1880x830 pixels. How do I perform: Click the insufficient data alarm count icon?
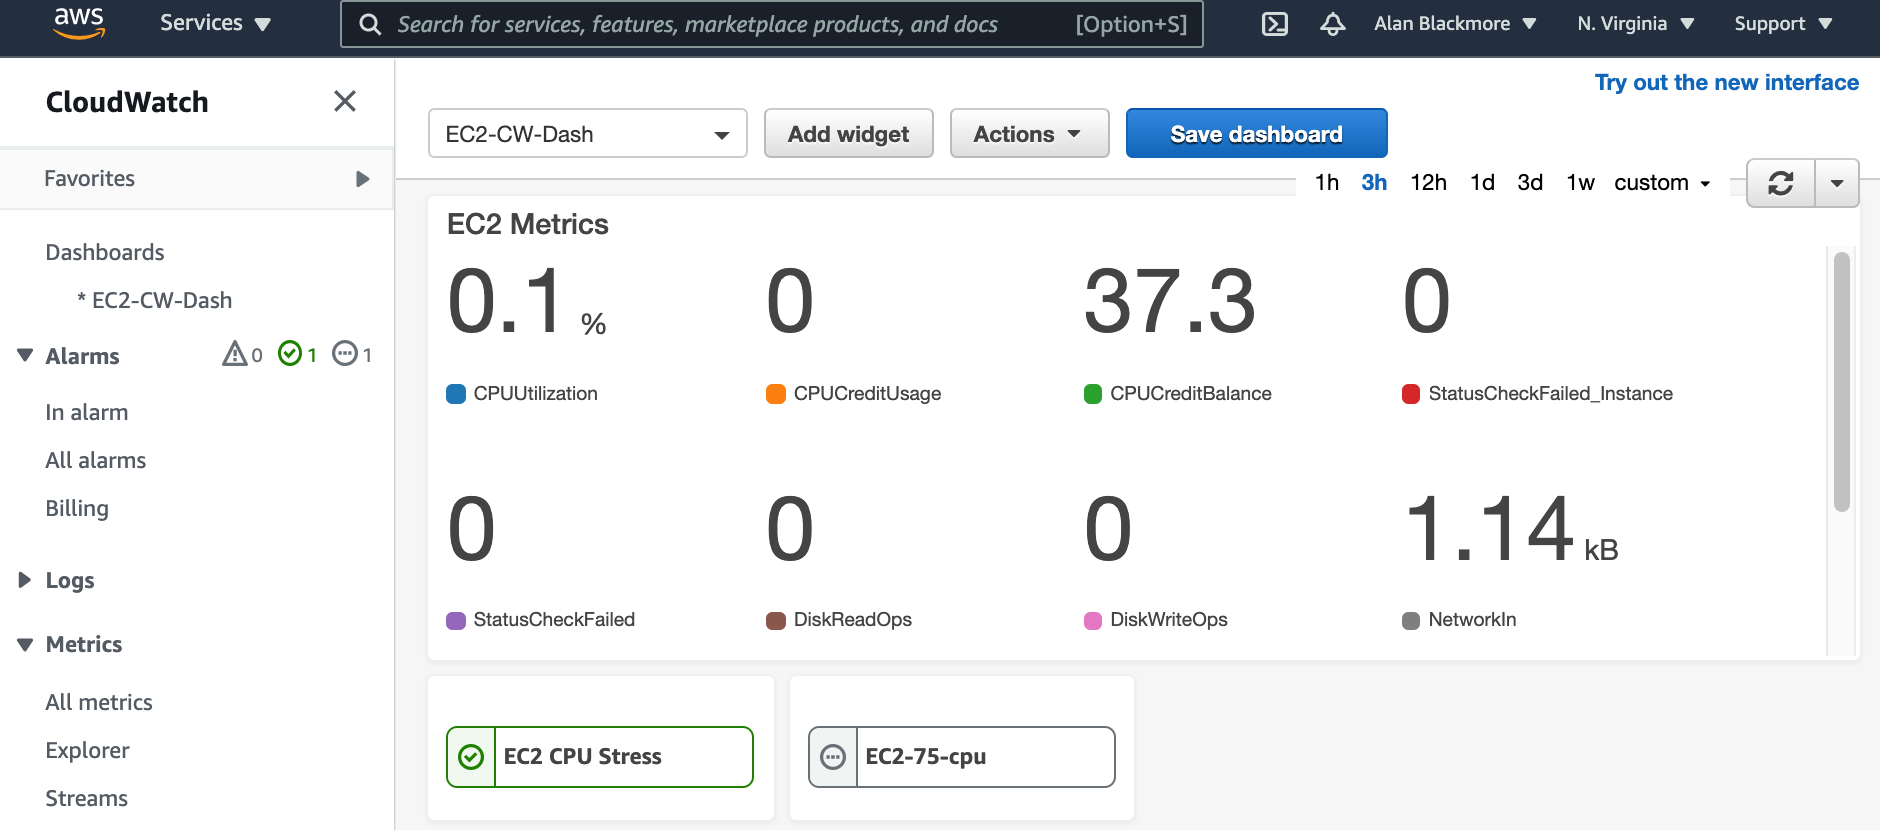coord(352,354)
